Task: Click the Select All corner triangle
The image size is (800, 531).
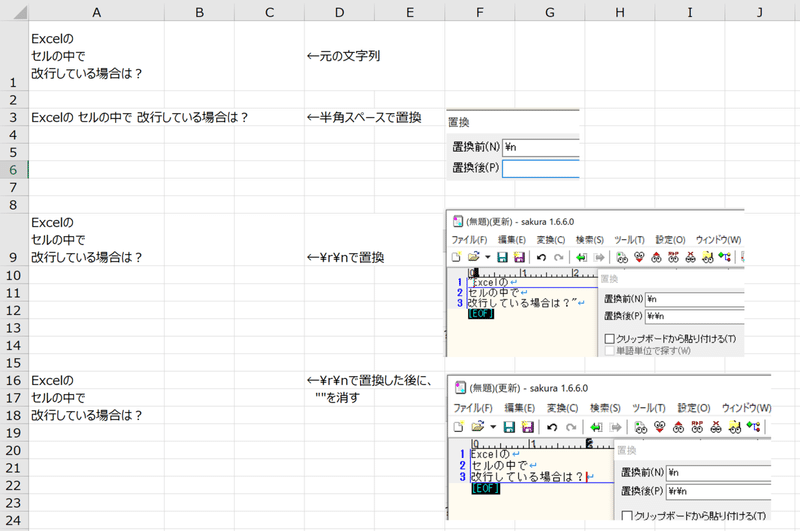Action: 19,12
